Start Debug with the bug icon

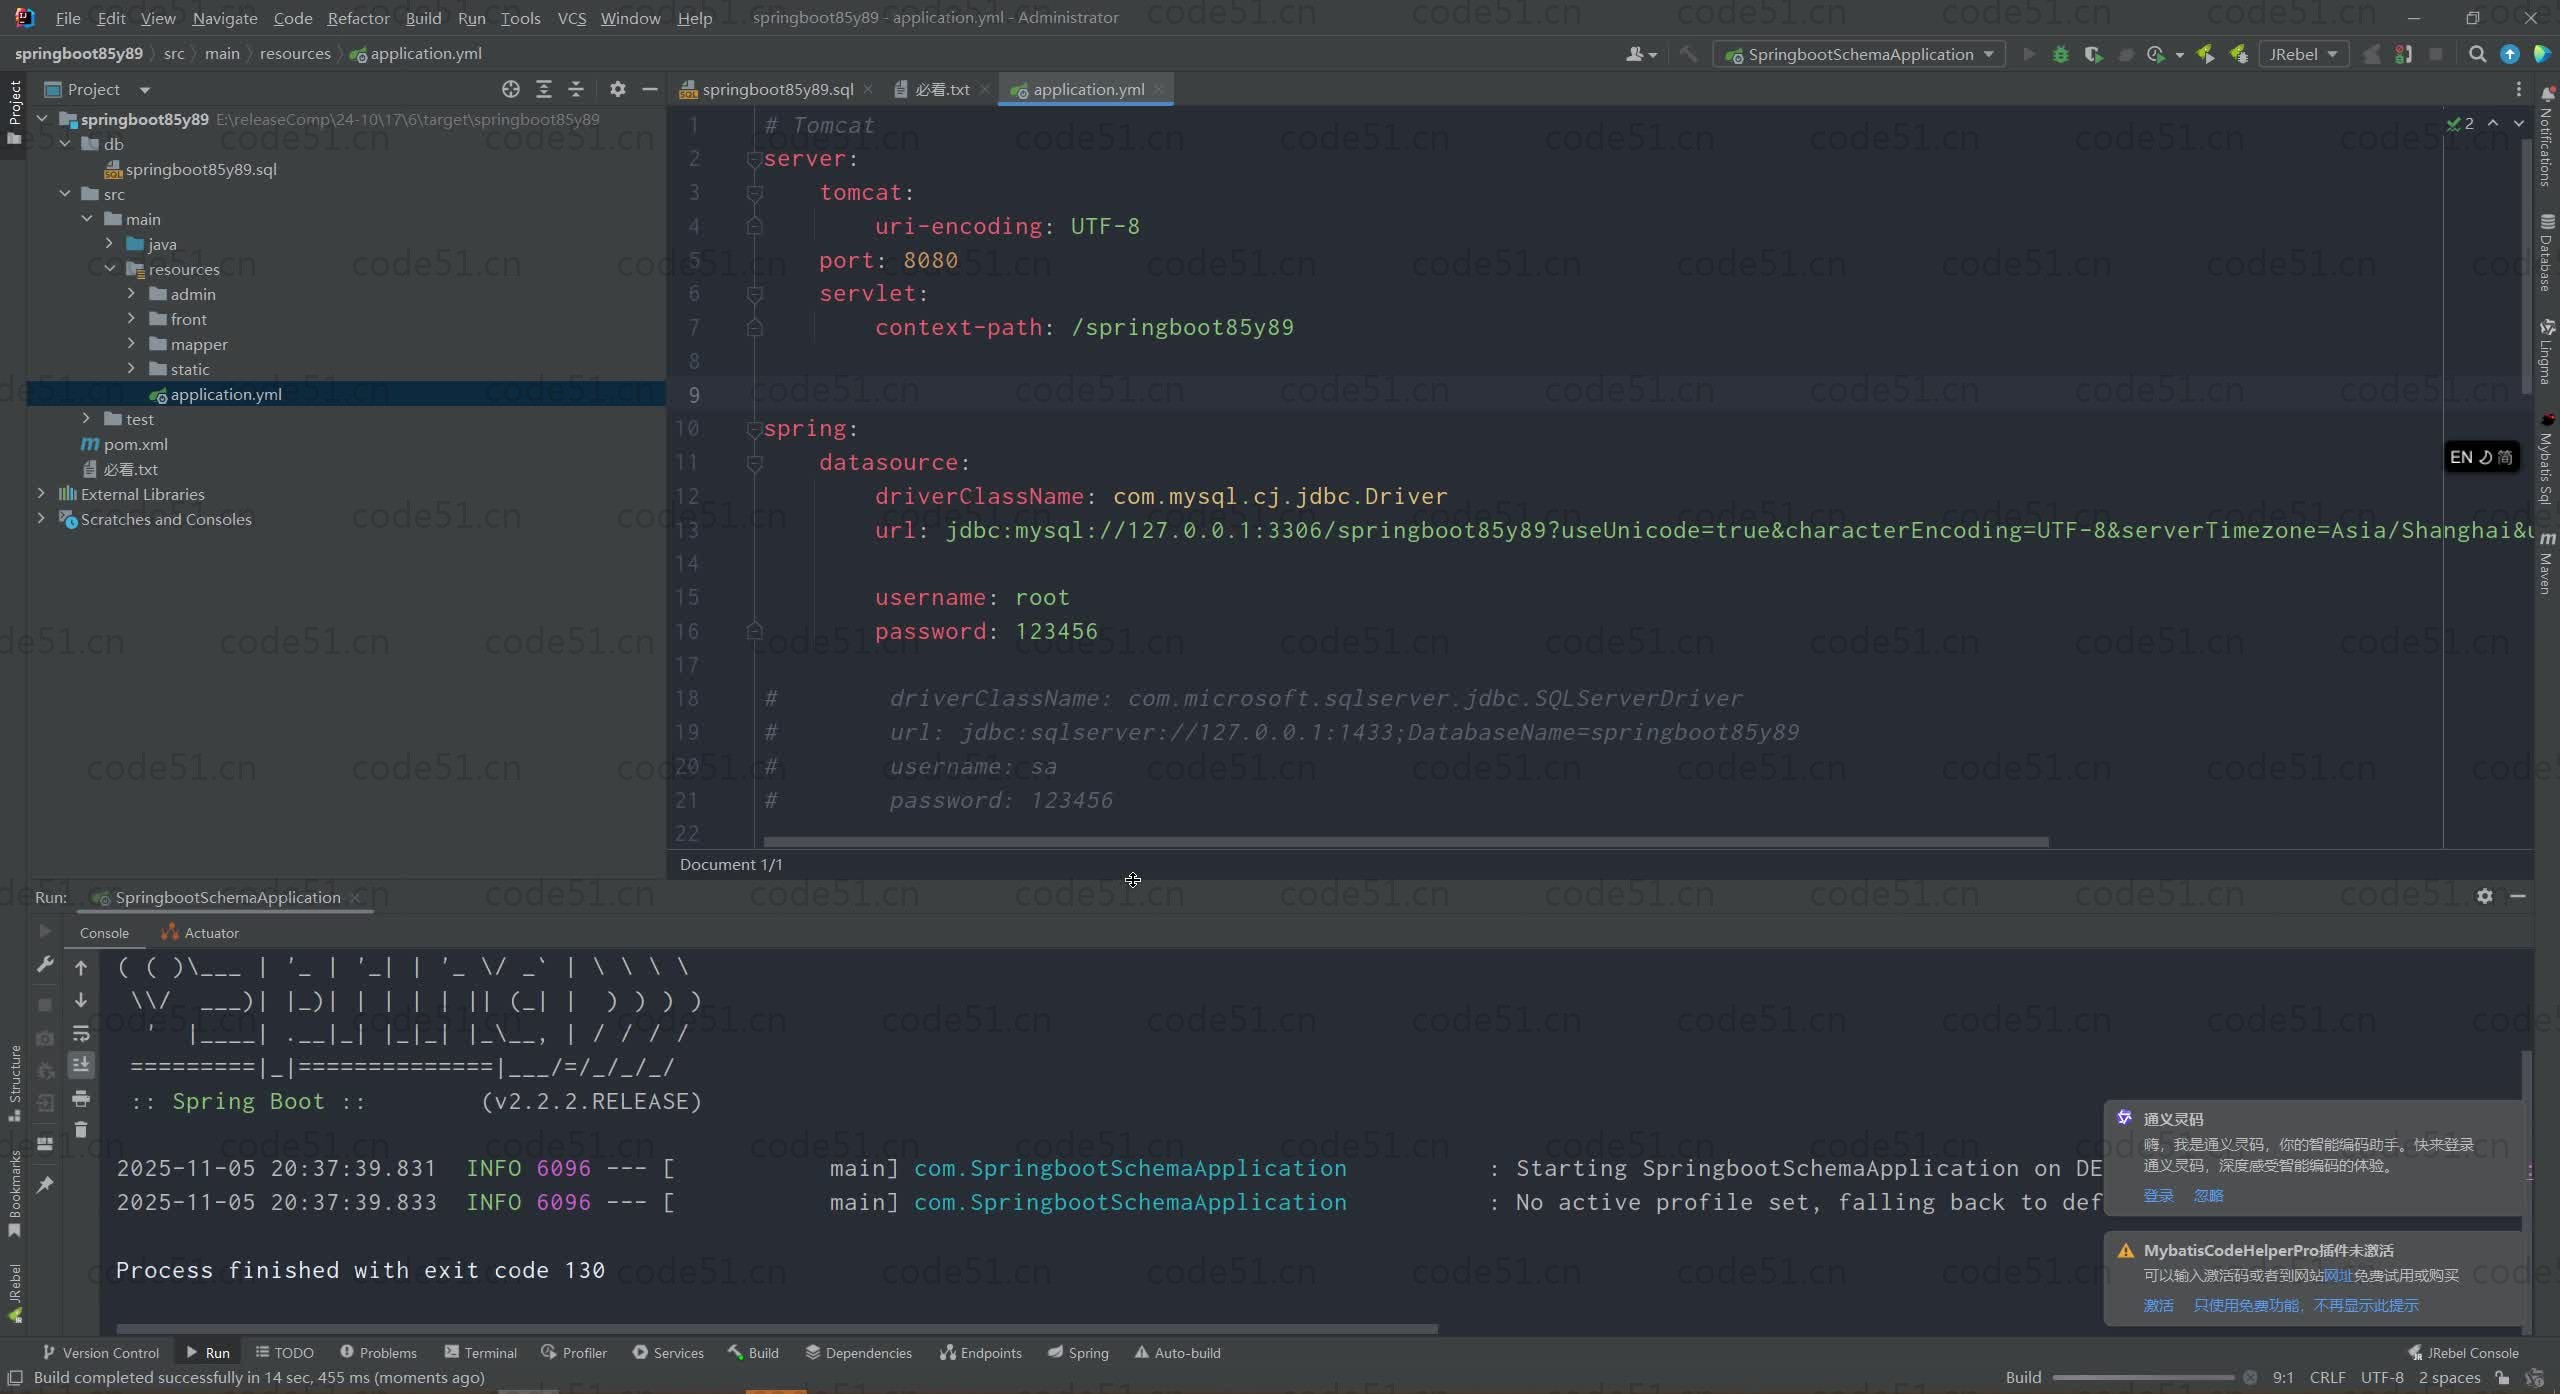click(2060, 53)
